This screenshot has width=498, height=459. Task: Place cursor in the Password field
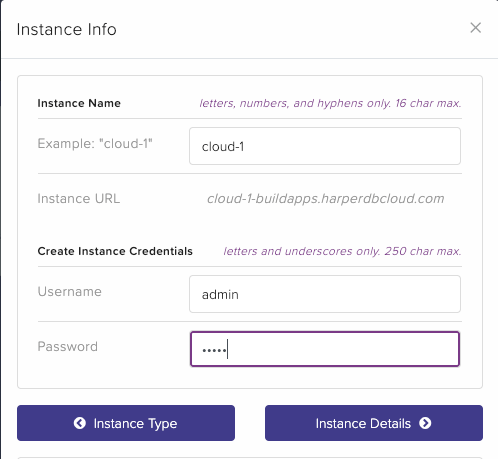pos(325,349)
